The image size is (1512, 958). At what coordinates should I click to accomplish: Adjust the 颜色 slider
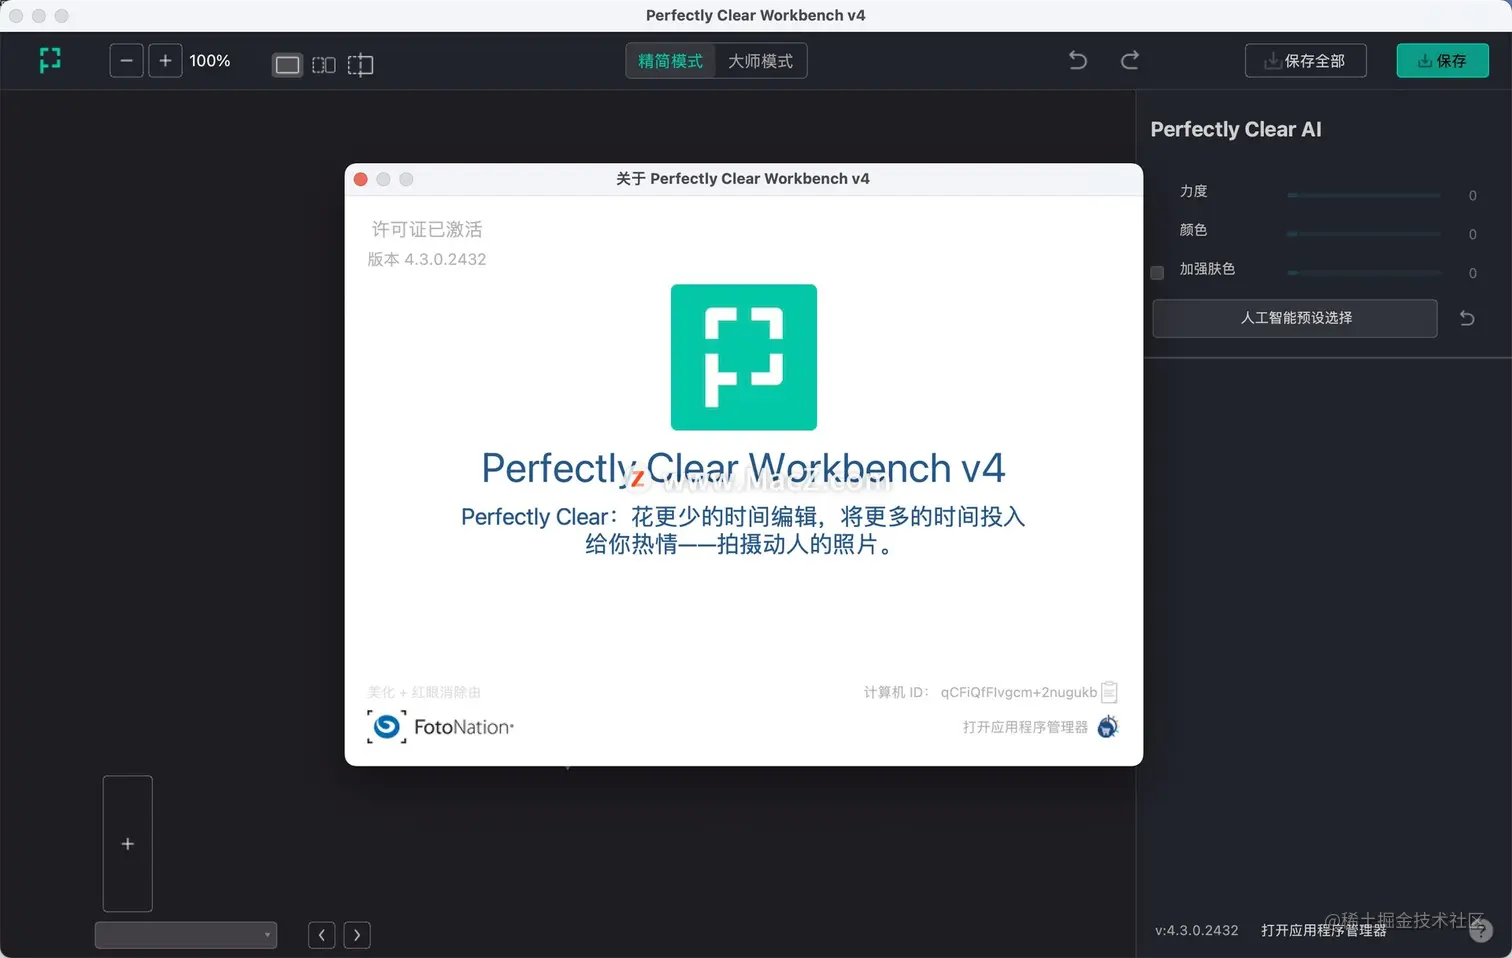[1364, 234]
